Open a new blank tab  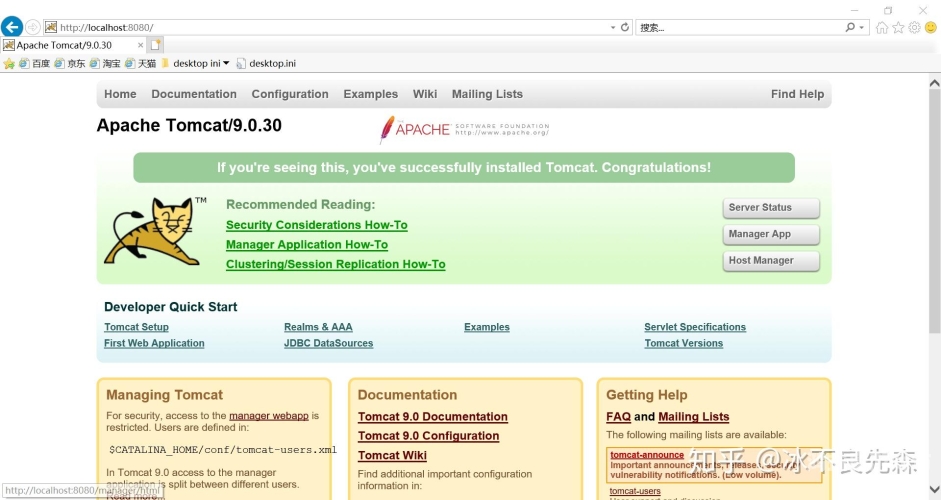pyautogui.click(x=156, y=45)
